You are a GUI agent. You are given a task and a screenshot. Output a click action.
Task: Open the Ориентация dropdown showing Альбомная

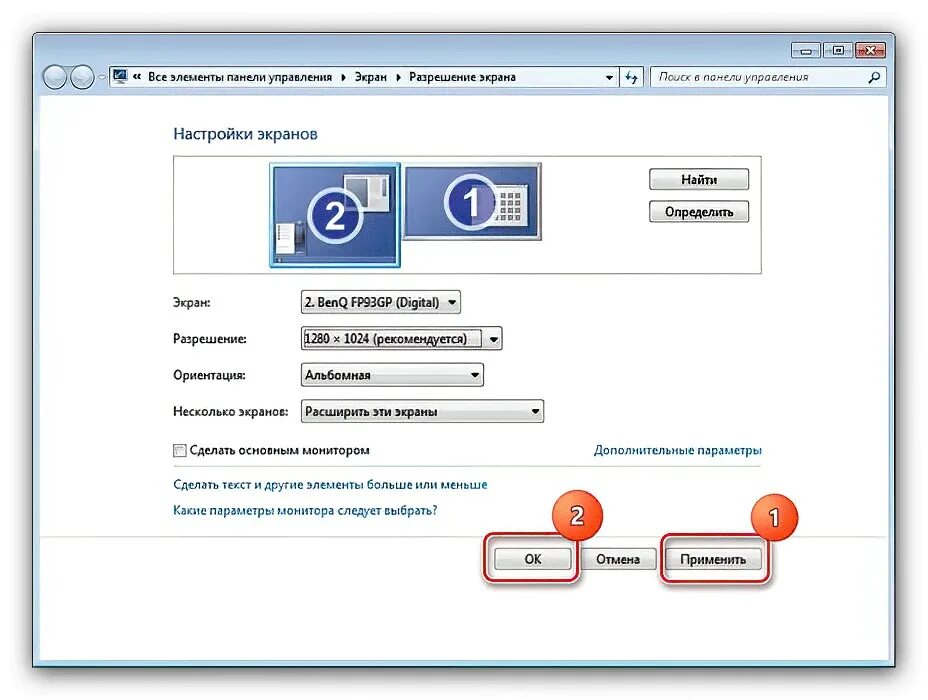tap(392, 375)
